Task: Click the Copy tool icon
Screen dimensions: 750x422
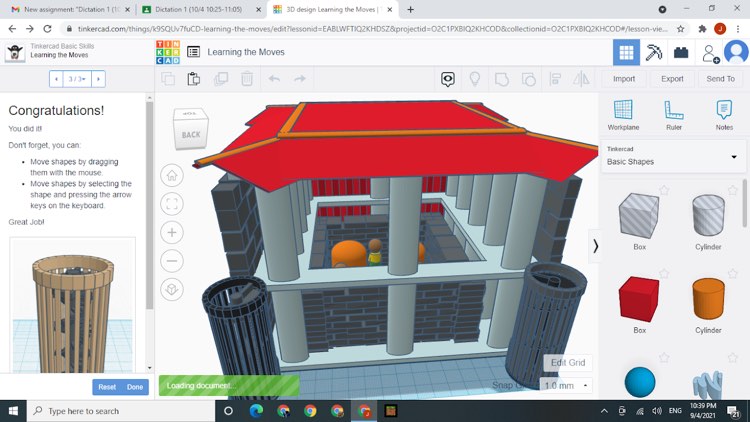Action: [168, 78]
